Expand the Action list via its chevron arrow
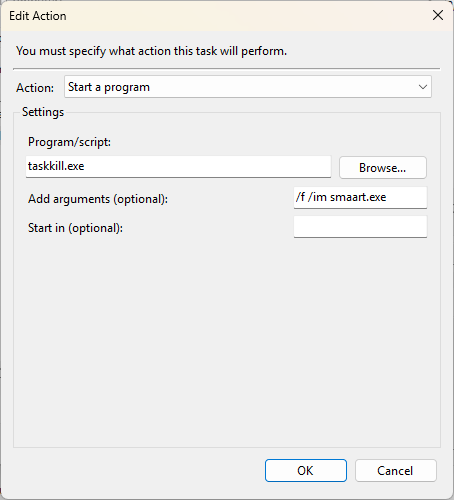Screen dimensions: 454x500 423,87
